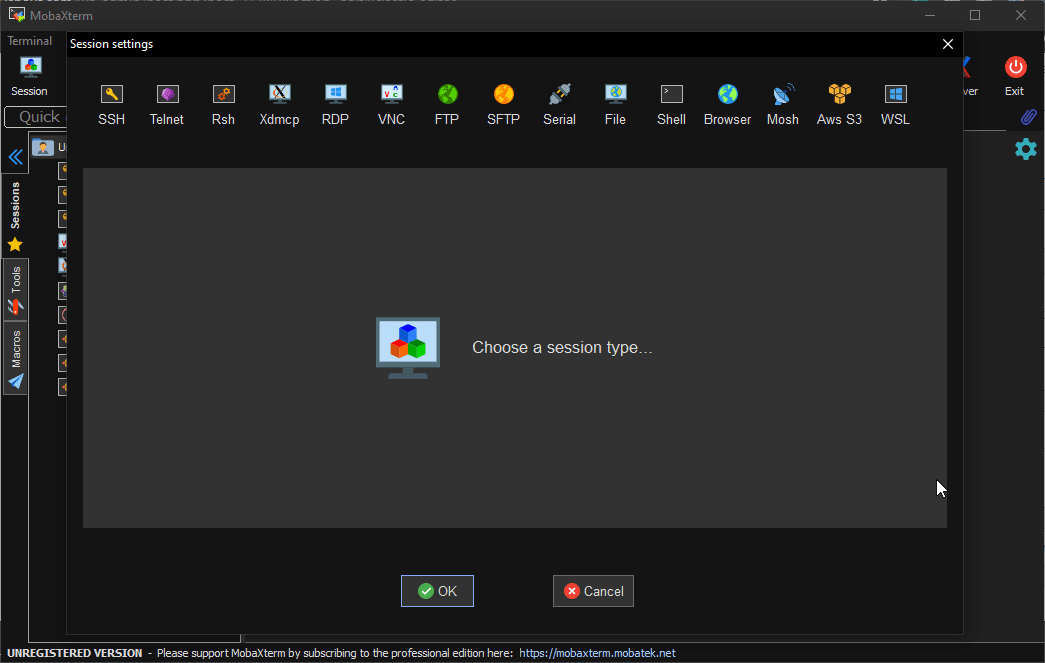1045x663 pixels.
Task: Click the Choose a session type monitor image
Action: [408, 348]
